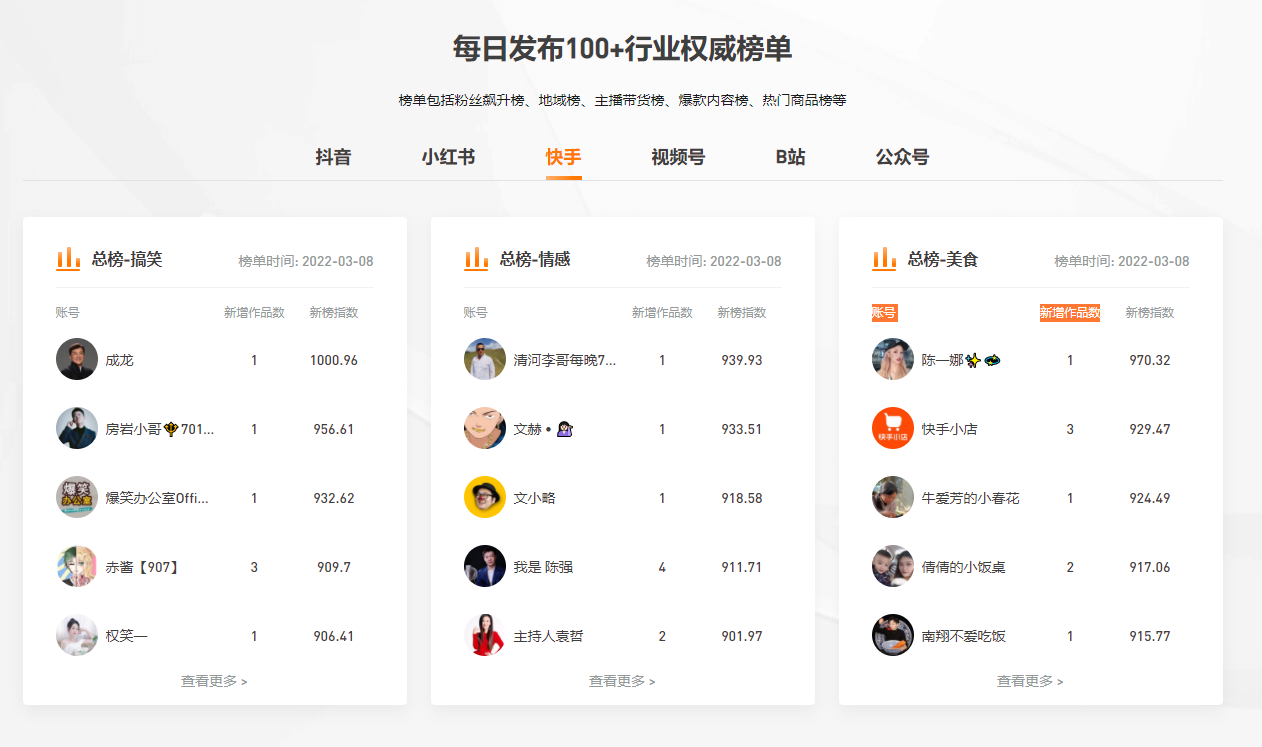This screenshot has width=1262, height=747.
Task: Click the 清河李哥 avatar
Action: pyautogui.click(x=485, y=359)
